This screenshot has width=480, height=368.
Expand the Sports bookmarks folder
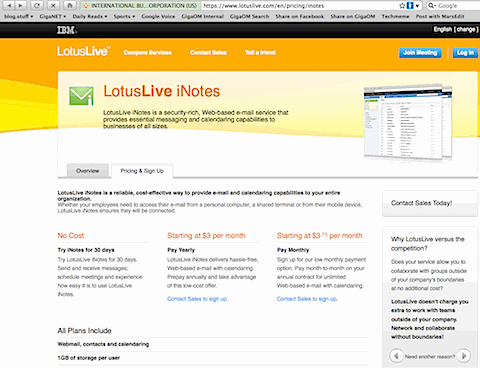124,16
